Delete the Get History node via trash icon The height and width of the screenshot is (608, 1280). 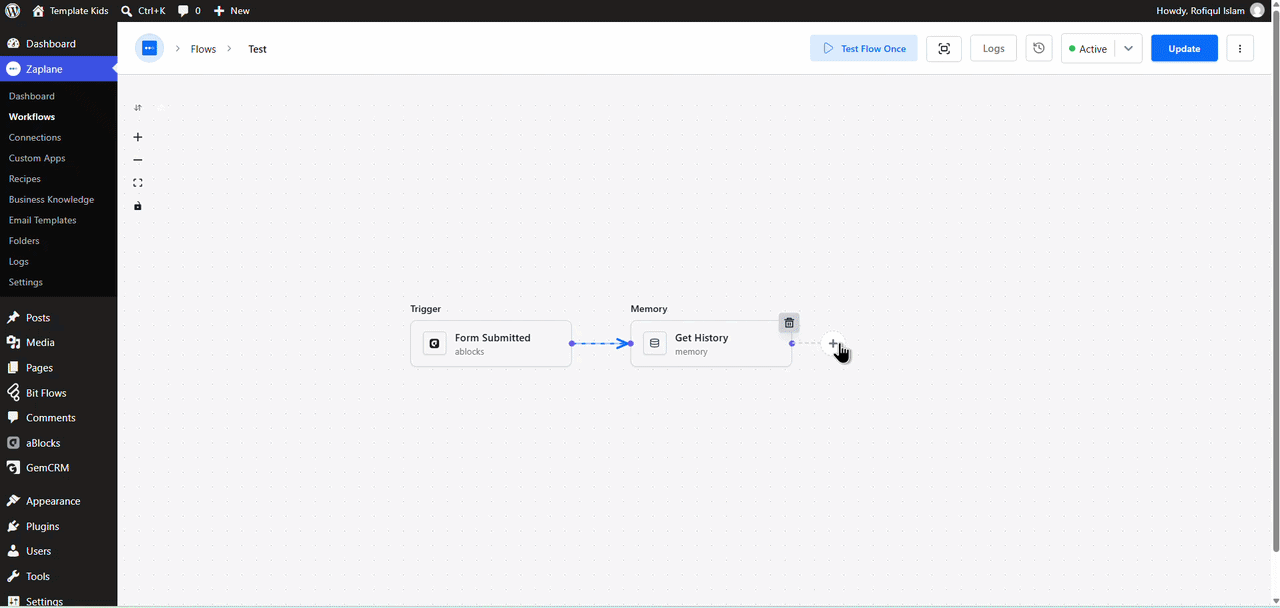789,323
